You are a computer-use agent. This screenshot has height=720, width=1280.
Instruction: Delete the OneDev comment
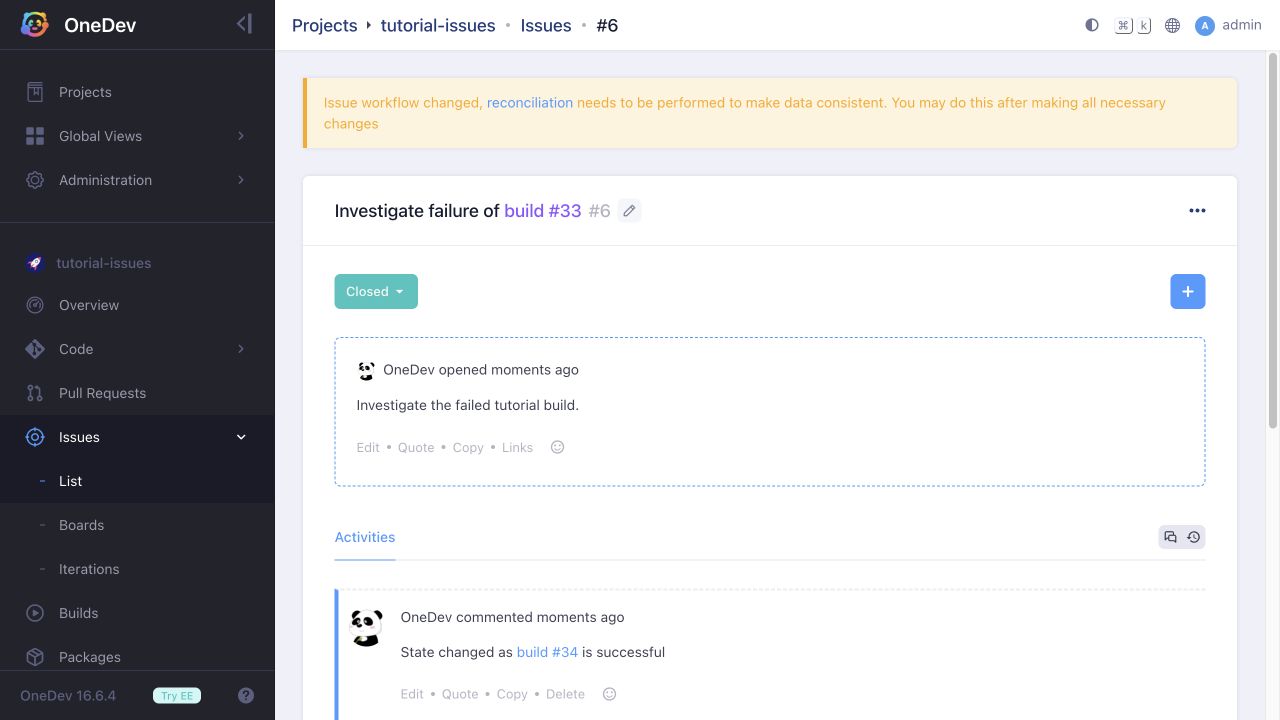pos(565,694)
